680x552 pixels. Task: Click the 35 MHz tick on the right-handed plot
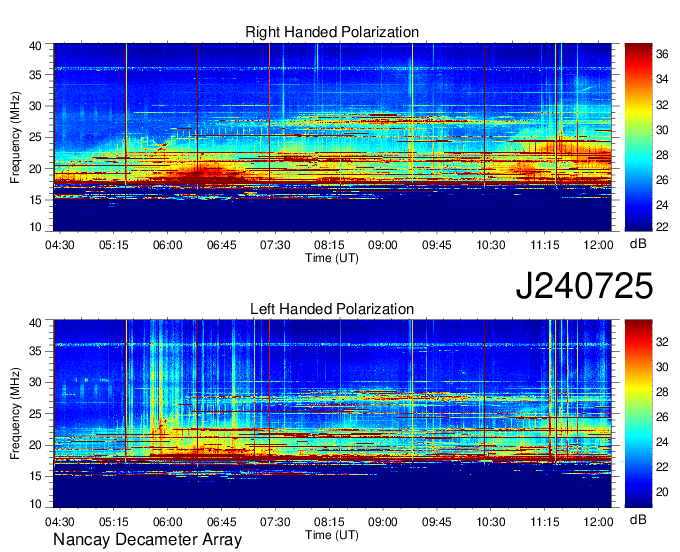(36, 75)
